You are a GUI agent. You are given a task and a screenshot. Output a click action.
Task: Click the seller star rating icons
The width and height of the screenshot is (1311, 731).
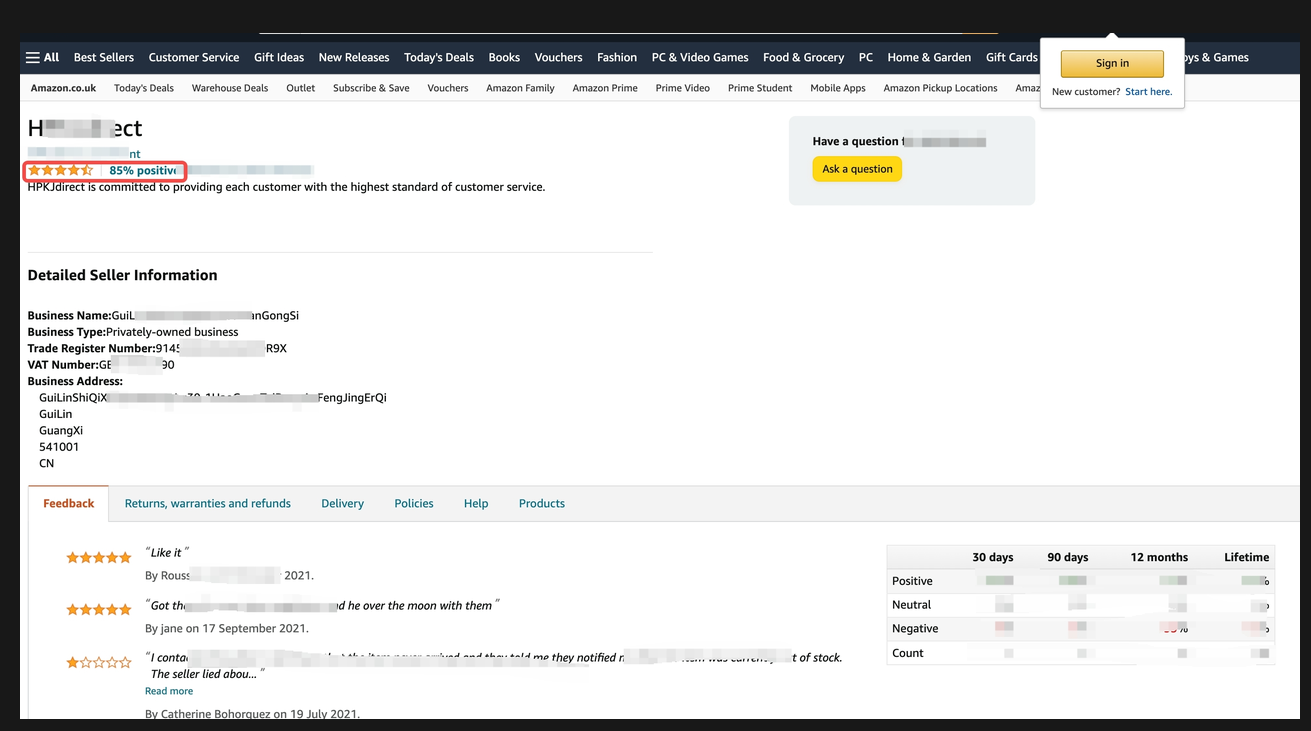(x=60, y=170)
